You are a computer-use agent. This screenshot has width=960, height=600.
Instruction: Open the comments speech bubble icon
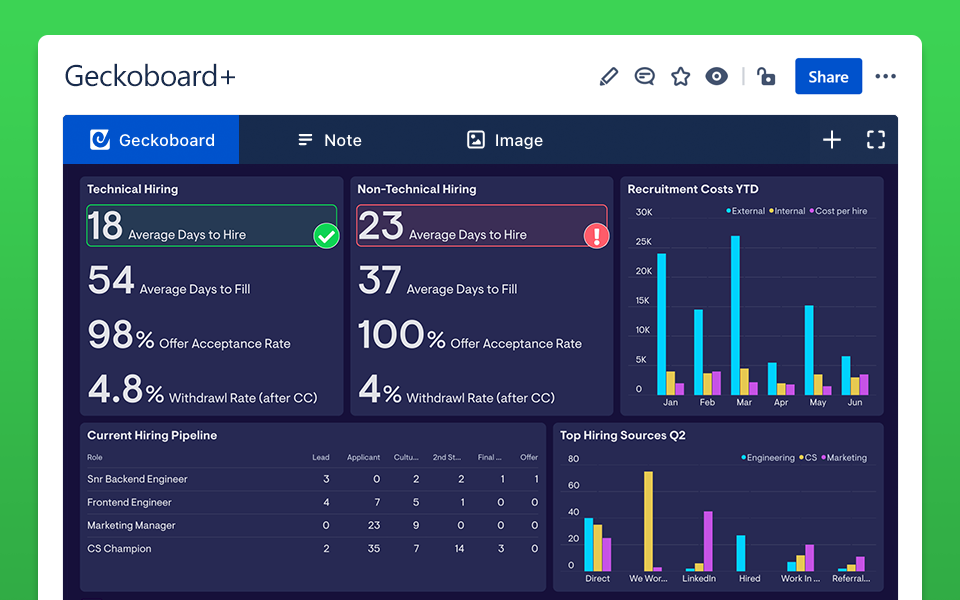pyautogui.click(x=645, y=77)
